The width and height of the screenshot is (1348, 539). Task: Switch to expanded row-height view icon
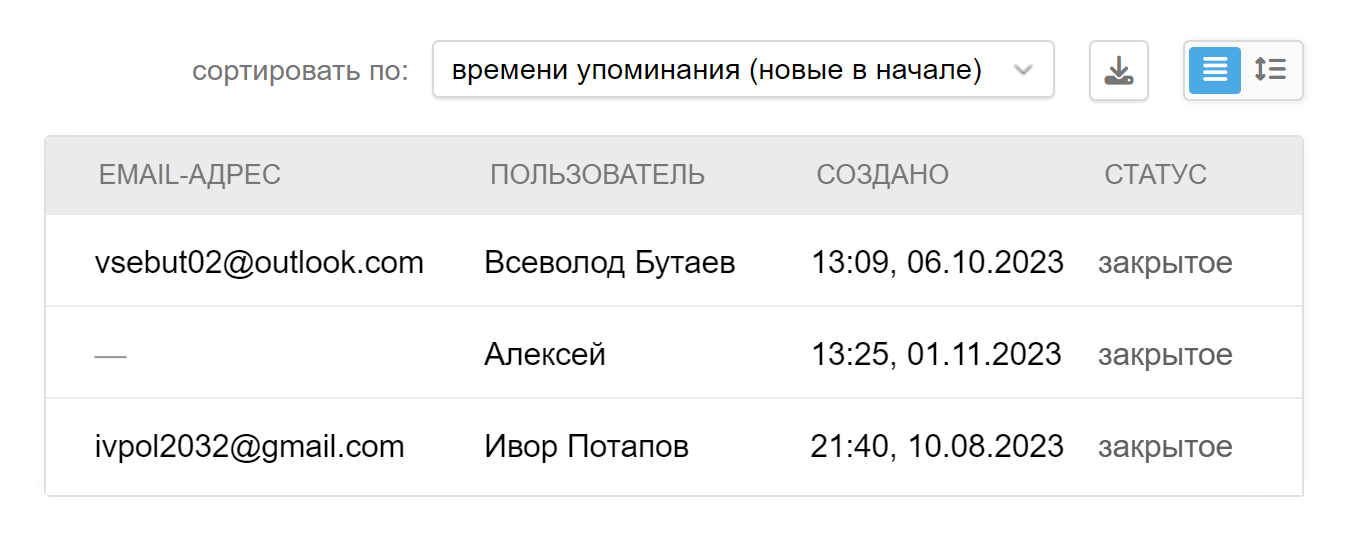point(1271,70)
